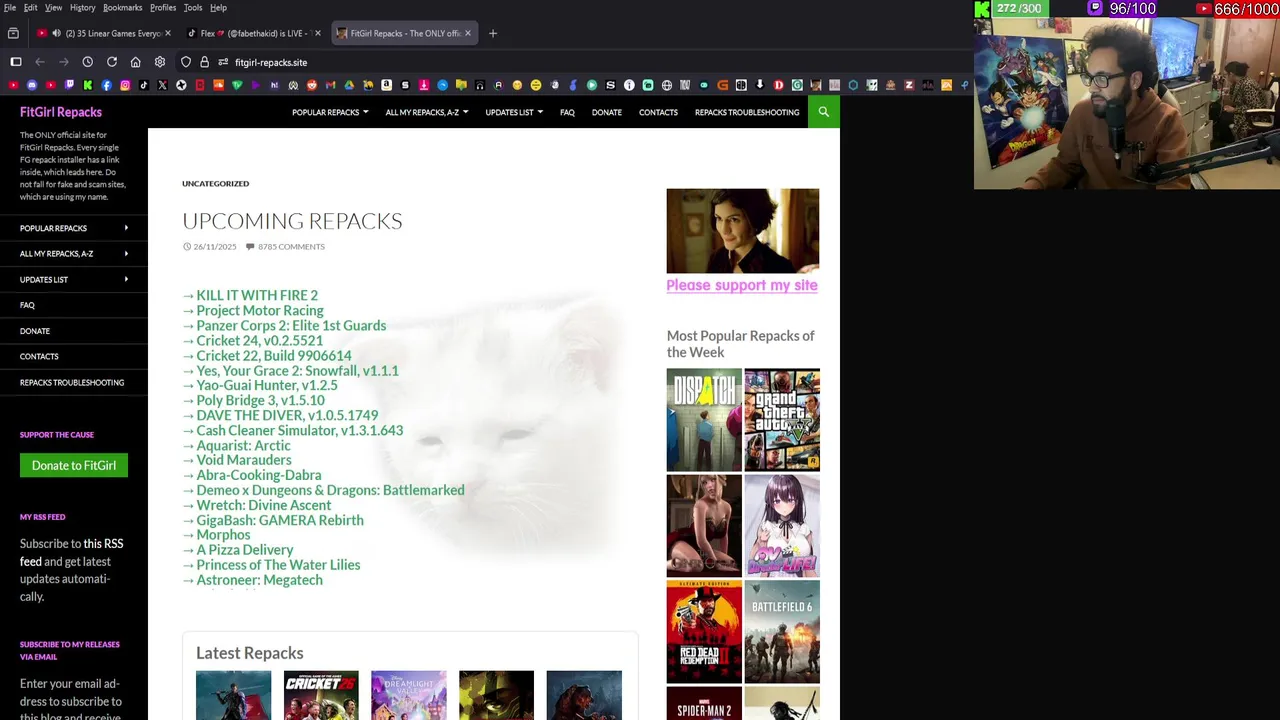Open the X (Twitter) bookmark
The image size is (1280, 720).
162,85
